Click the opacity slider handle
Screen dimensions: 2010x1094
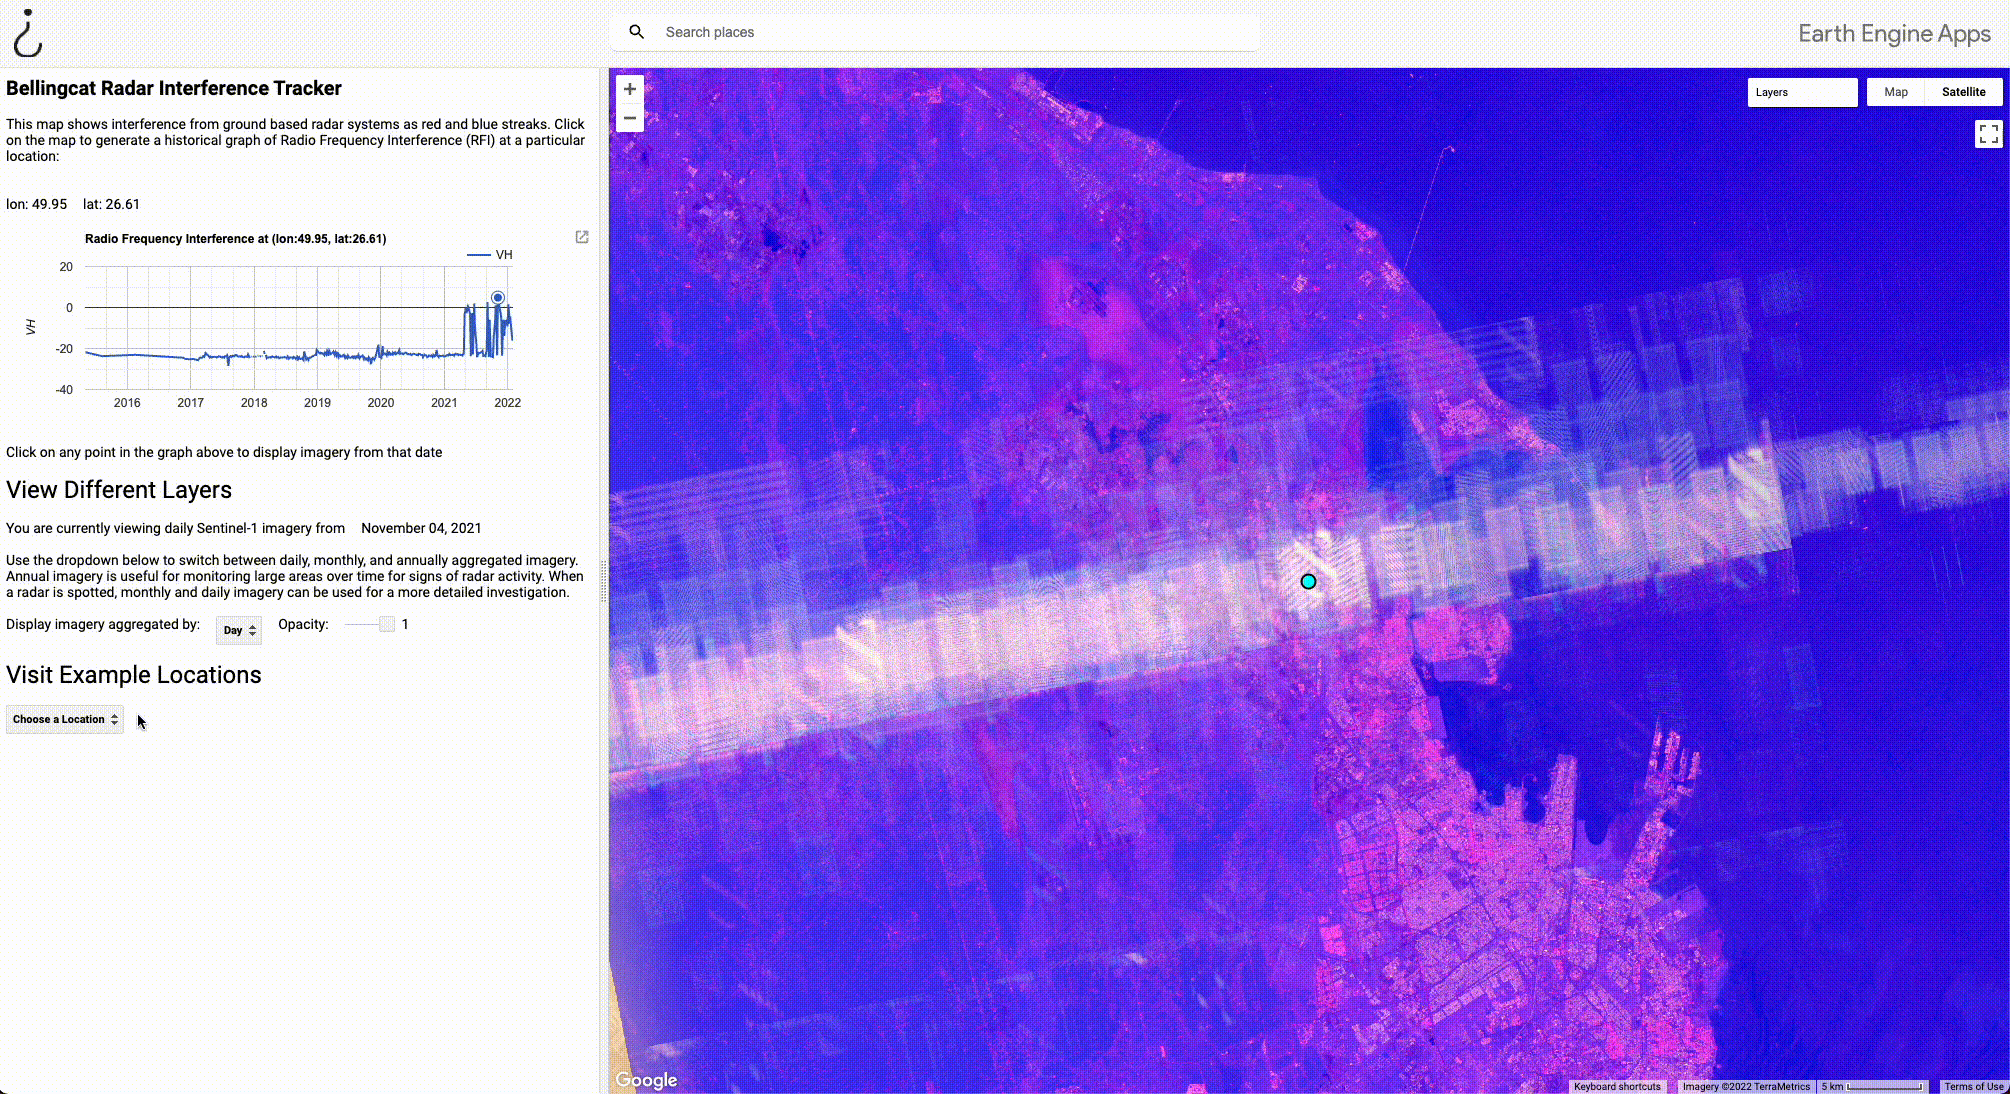pyautogui.click(x=387, y=624)
